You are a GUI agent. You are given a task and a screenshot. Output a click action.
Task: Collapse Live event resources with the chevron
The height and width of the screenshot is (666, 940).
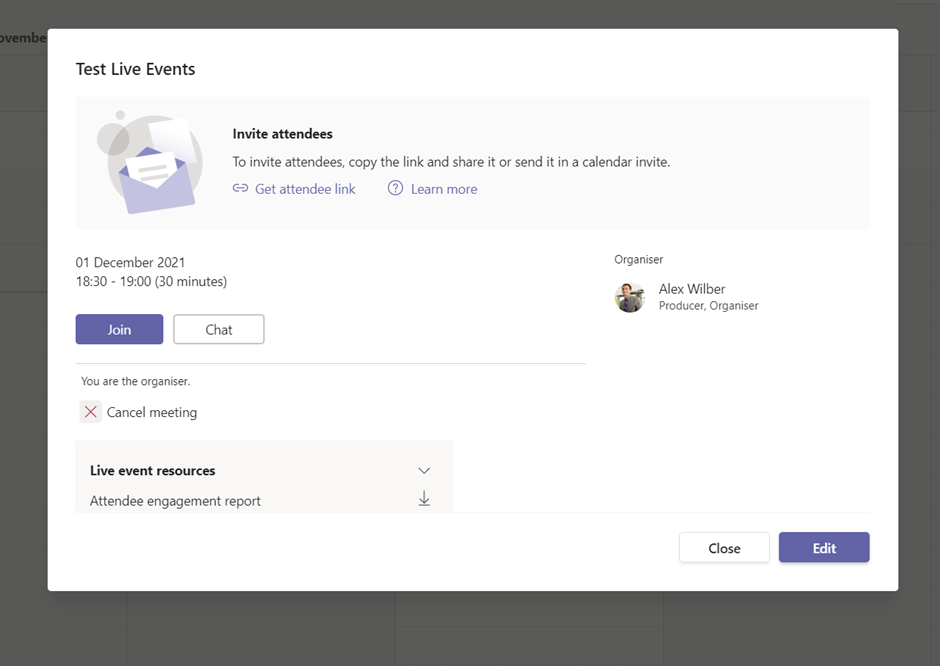point(424,470)
